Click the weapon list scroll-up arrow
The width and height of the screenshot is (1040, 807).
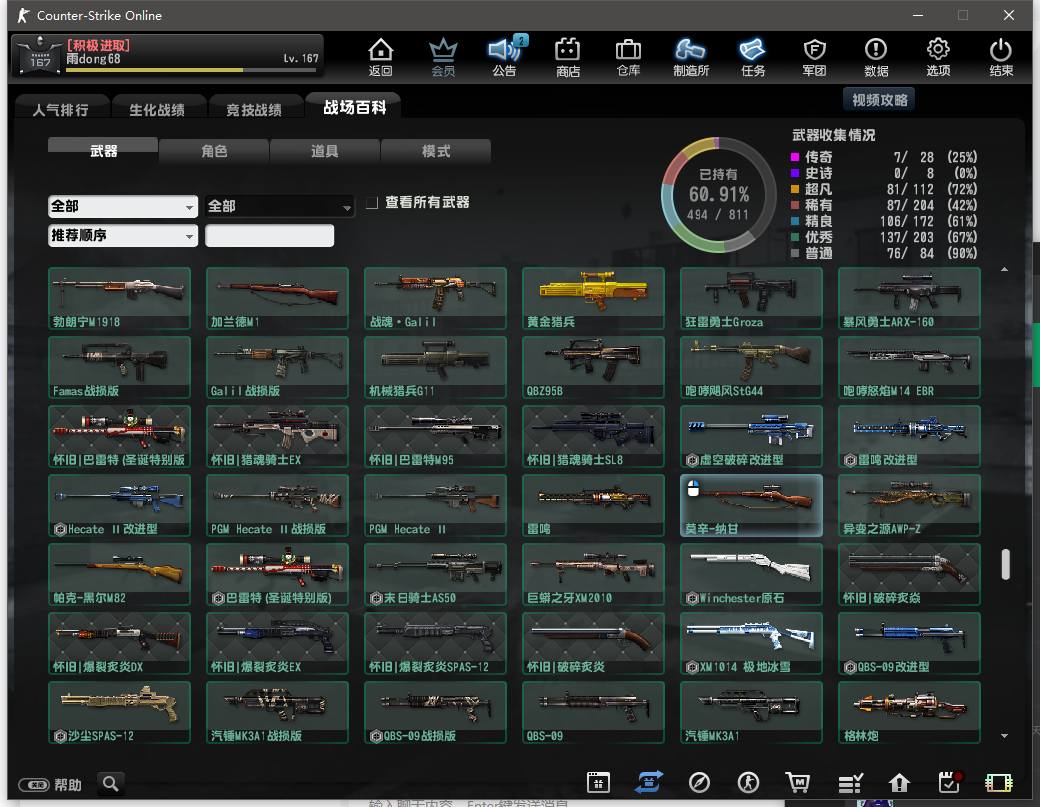pos(1004,269)
